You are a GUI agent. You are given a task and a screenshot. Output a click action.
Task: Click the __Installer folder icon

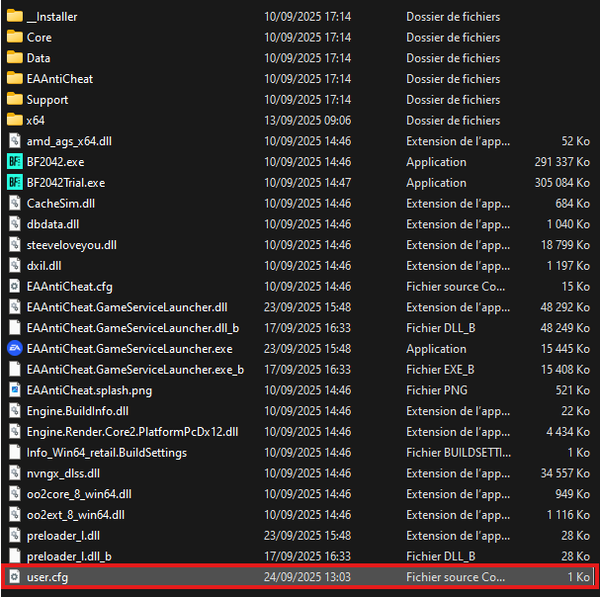pyautogui.click(x=14, y=17)
